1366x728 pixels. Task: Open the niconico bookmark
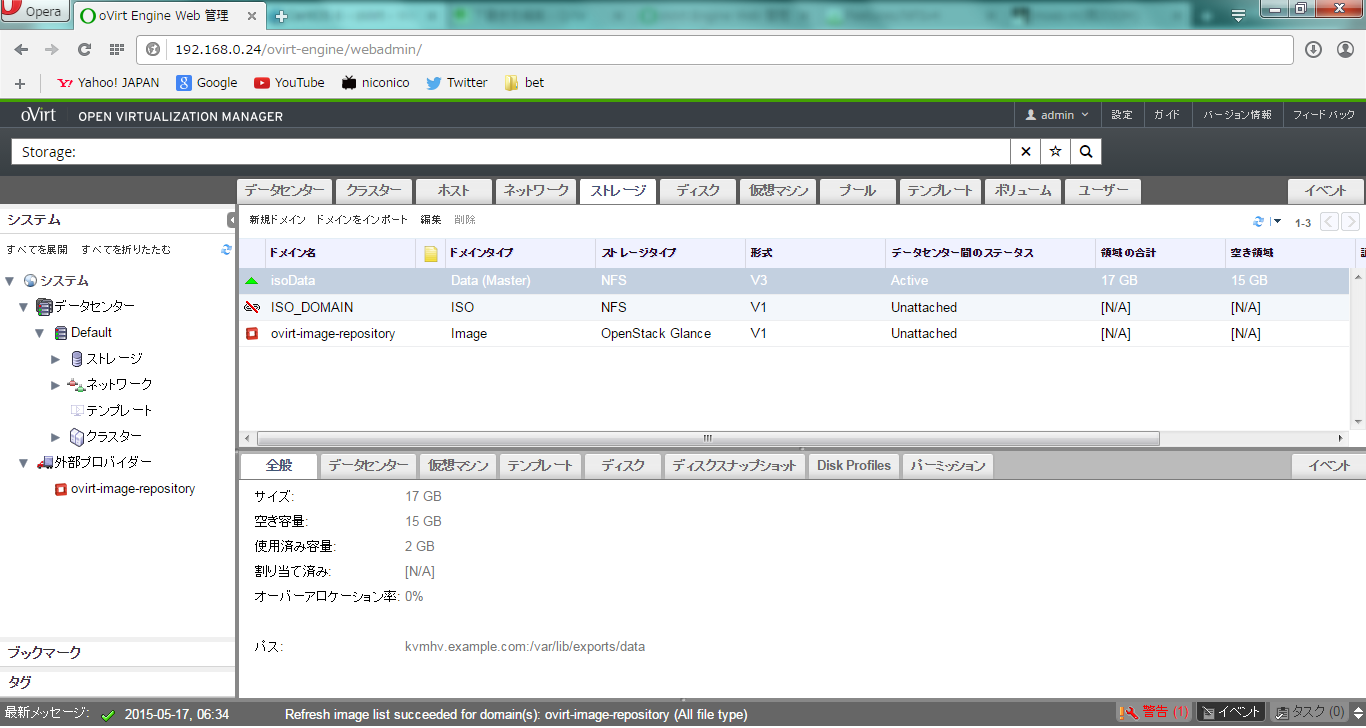click(375, 83)
